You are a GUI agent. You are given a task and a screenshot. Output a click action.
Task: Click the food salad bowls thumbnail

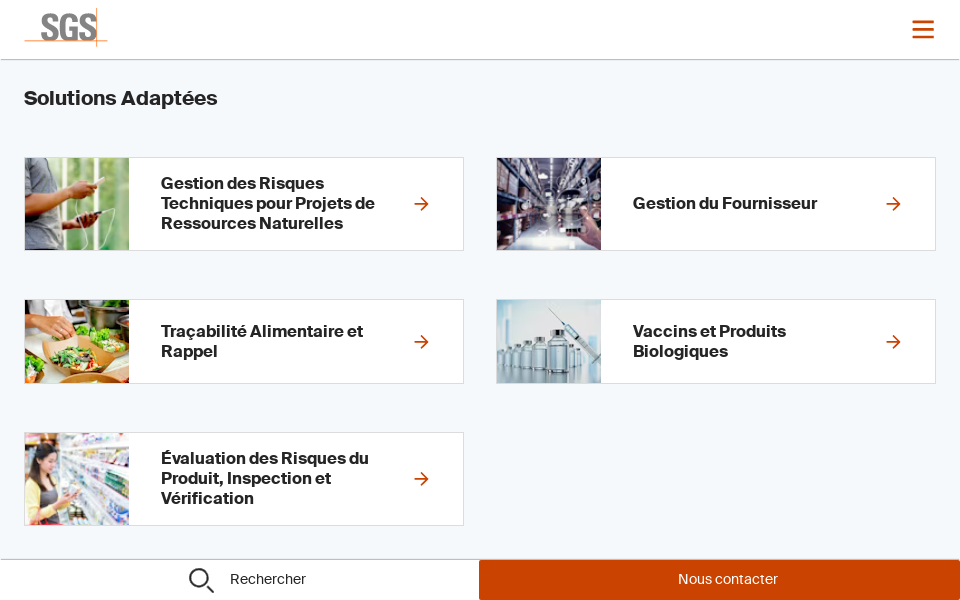tap(77, 342)
